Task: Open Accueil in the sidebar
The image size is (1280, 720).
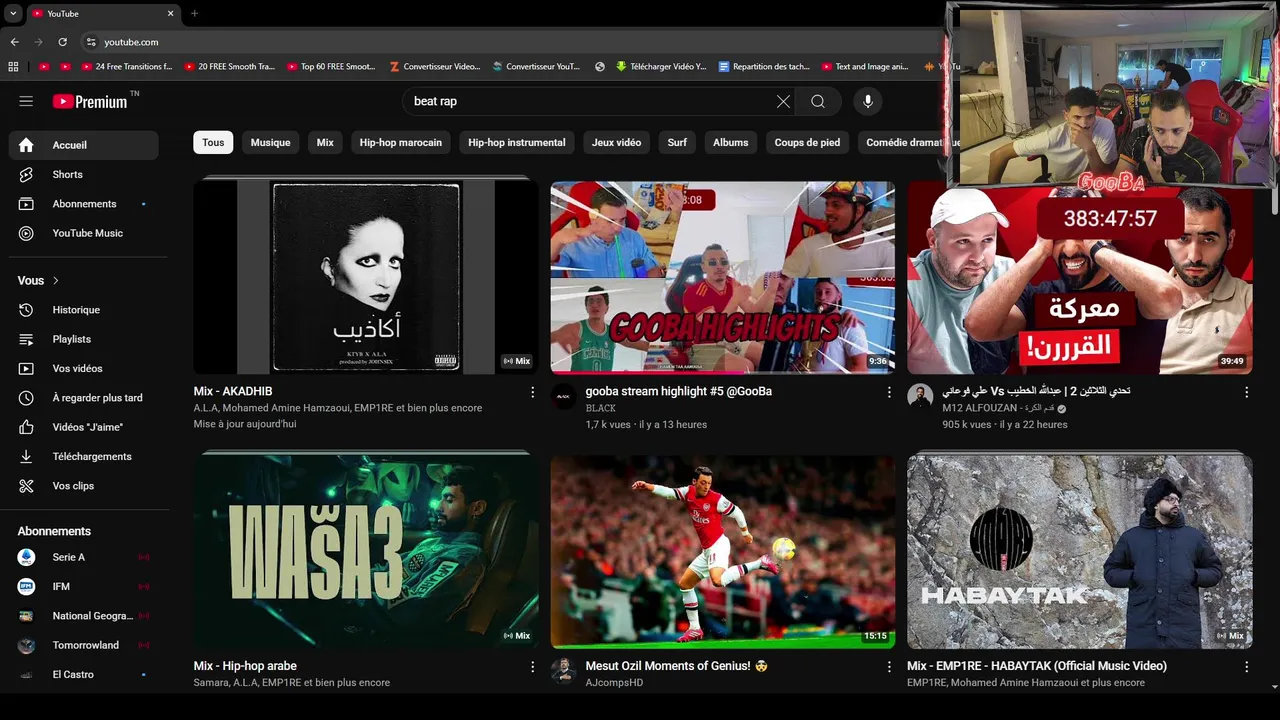Action: pos(84,145)
